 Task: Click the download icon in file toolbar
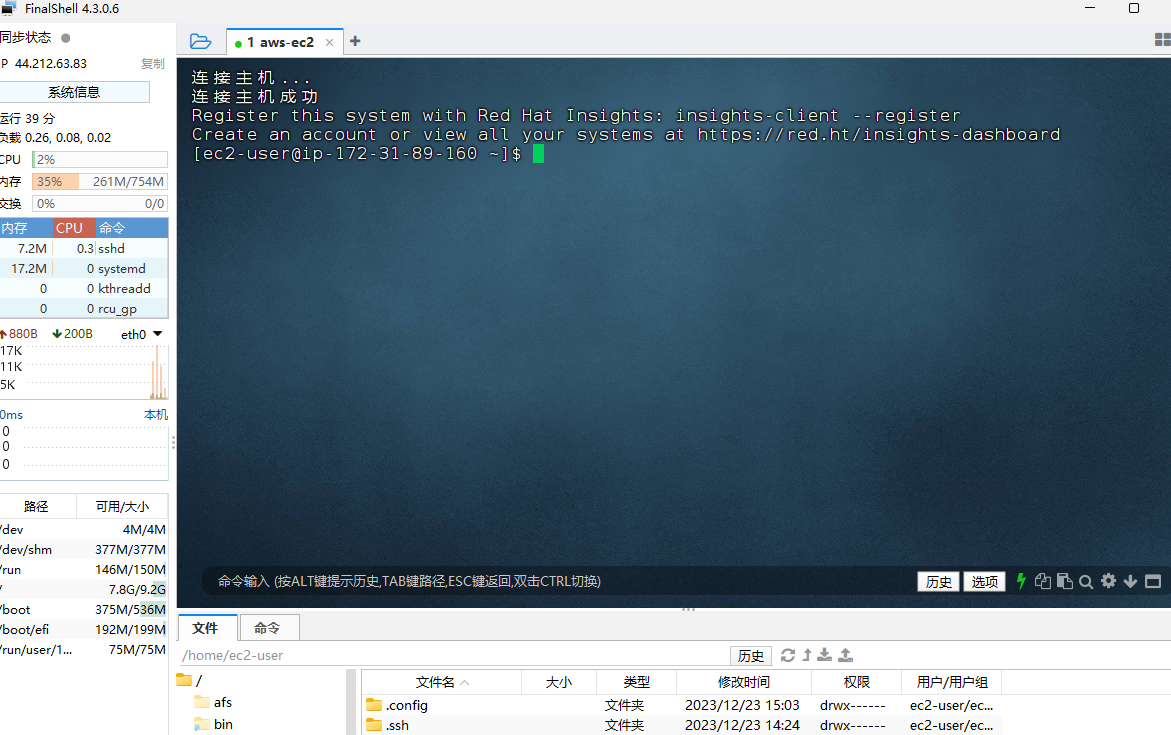click(824, 655)
